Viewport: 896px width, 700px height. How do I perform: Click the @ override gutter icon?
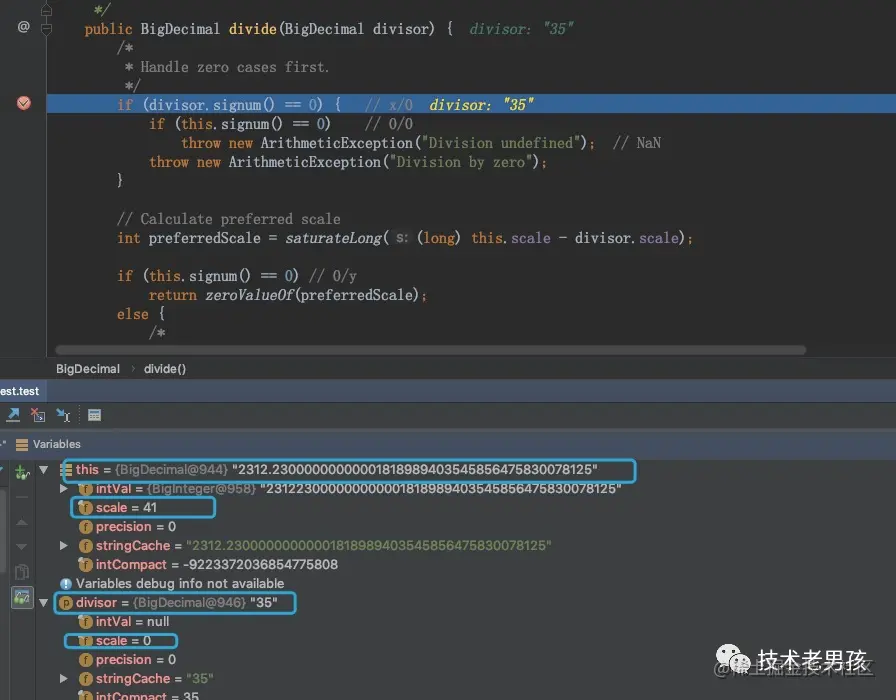pyautogui.click(x=23, y=27)
